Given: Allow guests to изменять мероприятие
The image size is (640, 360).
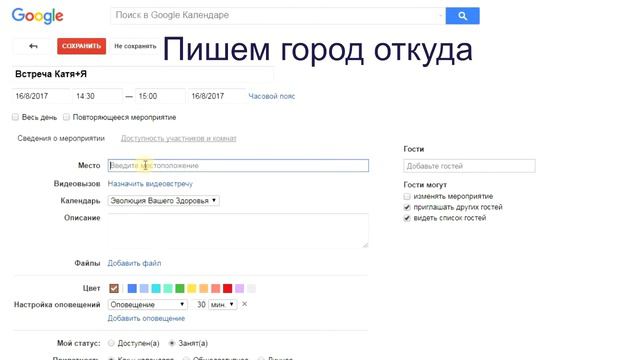Looking at the screenshot, I should [x=407, y=196].
